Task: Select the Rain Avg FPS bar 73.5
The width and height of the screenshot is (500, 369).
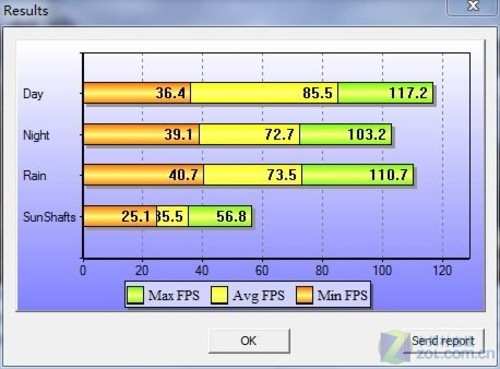Action: pyautogui.click(x=253, y=175)
